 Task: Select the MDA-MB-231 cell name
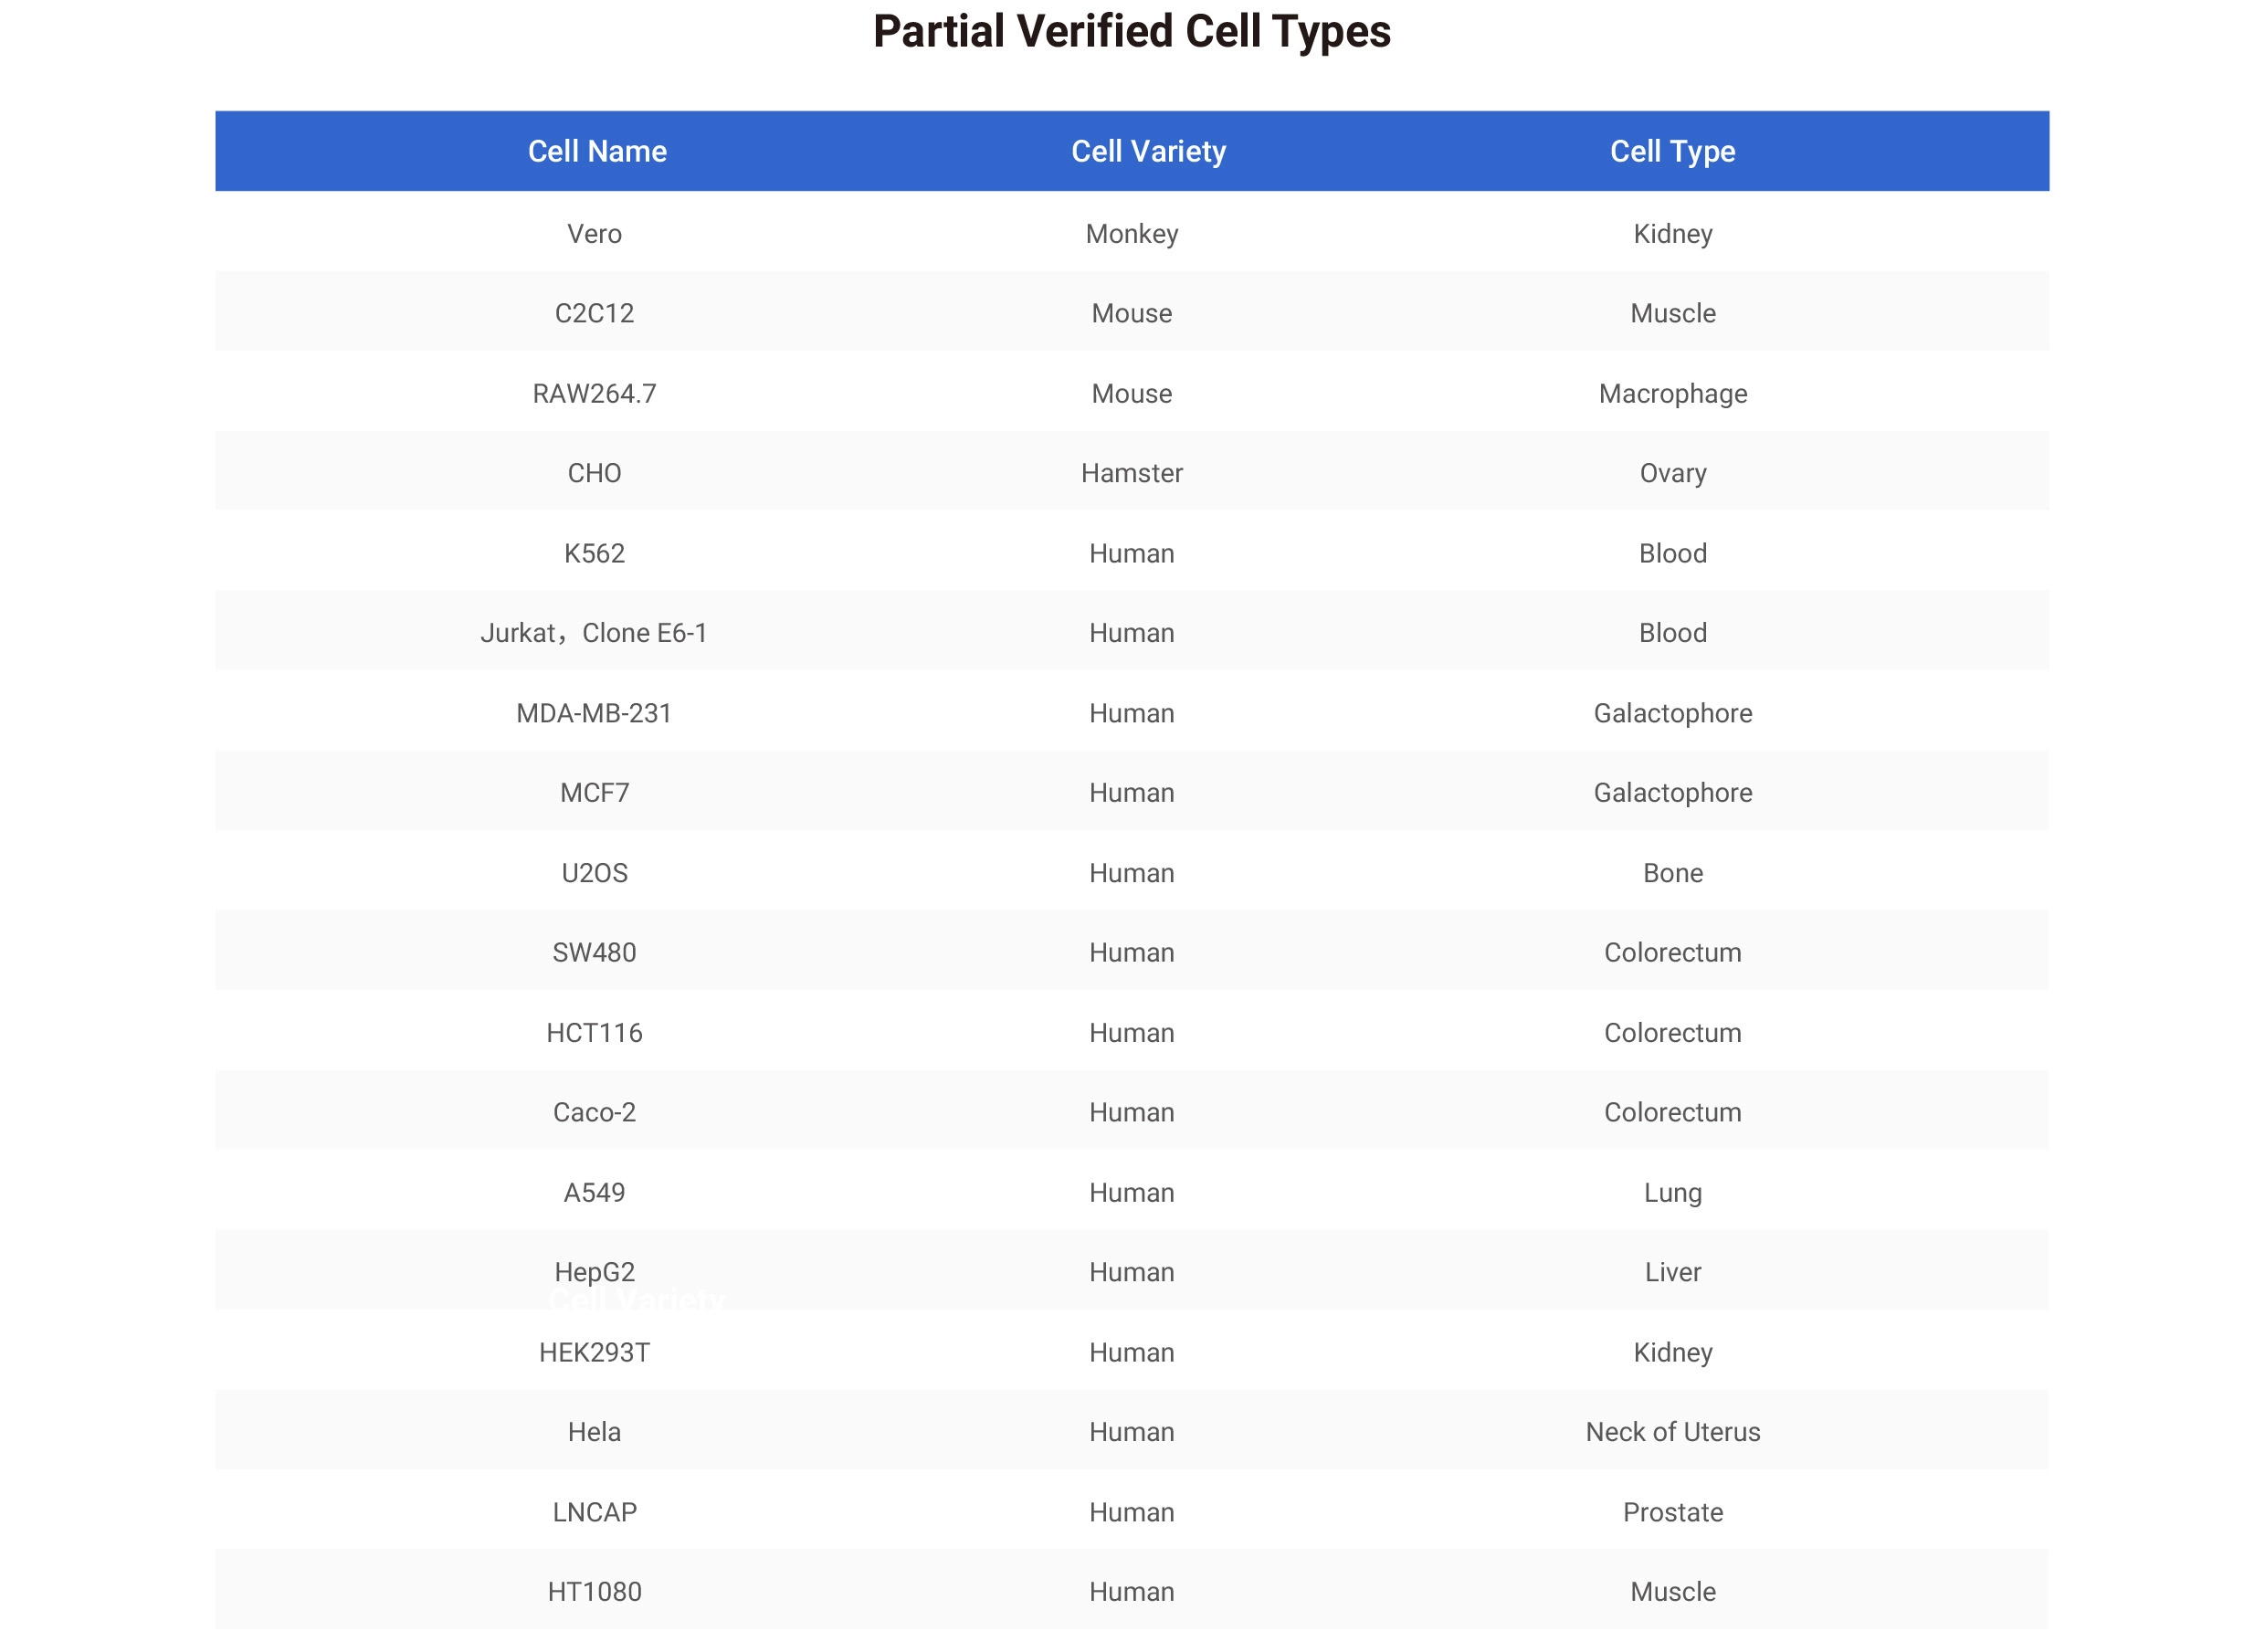[x=594, y=713]
